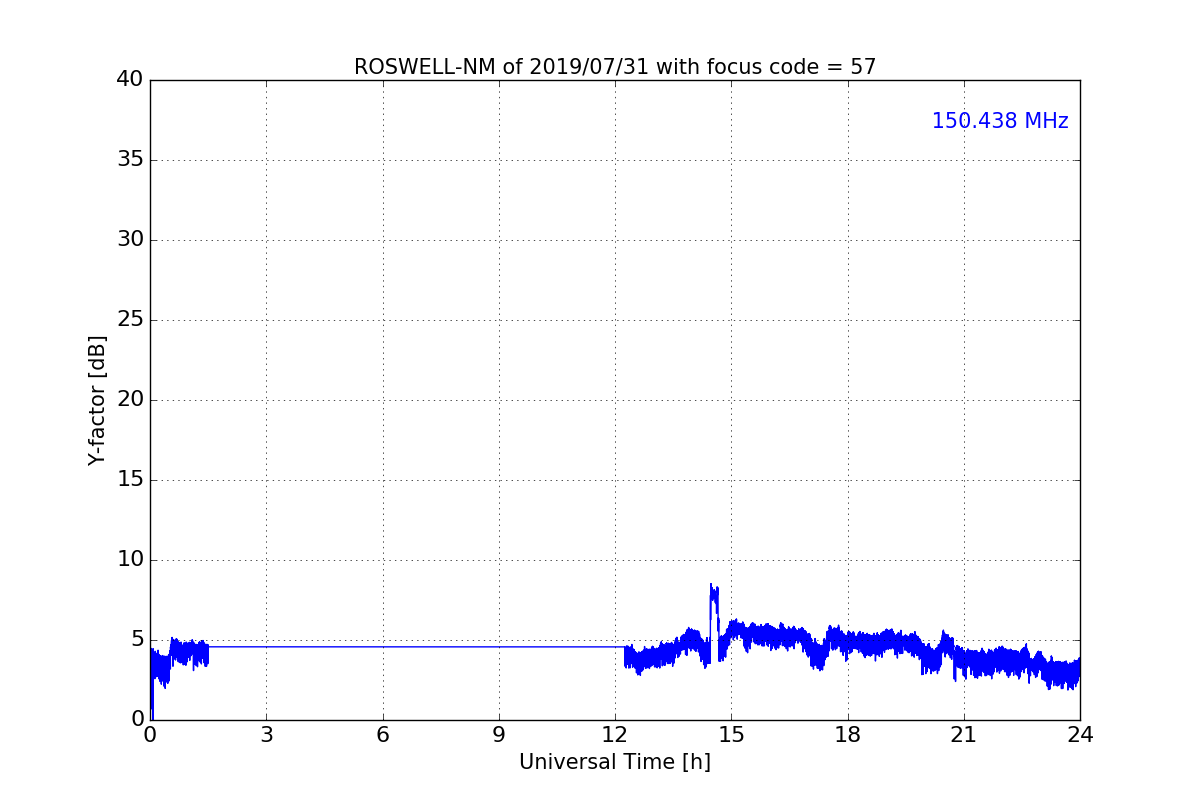Click the x-axis tick label '9'
This screenshot has height=800, width=1200.
(x=499, y=735)
